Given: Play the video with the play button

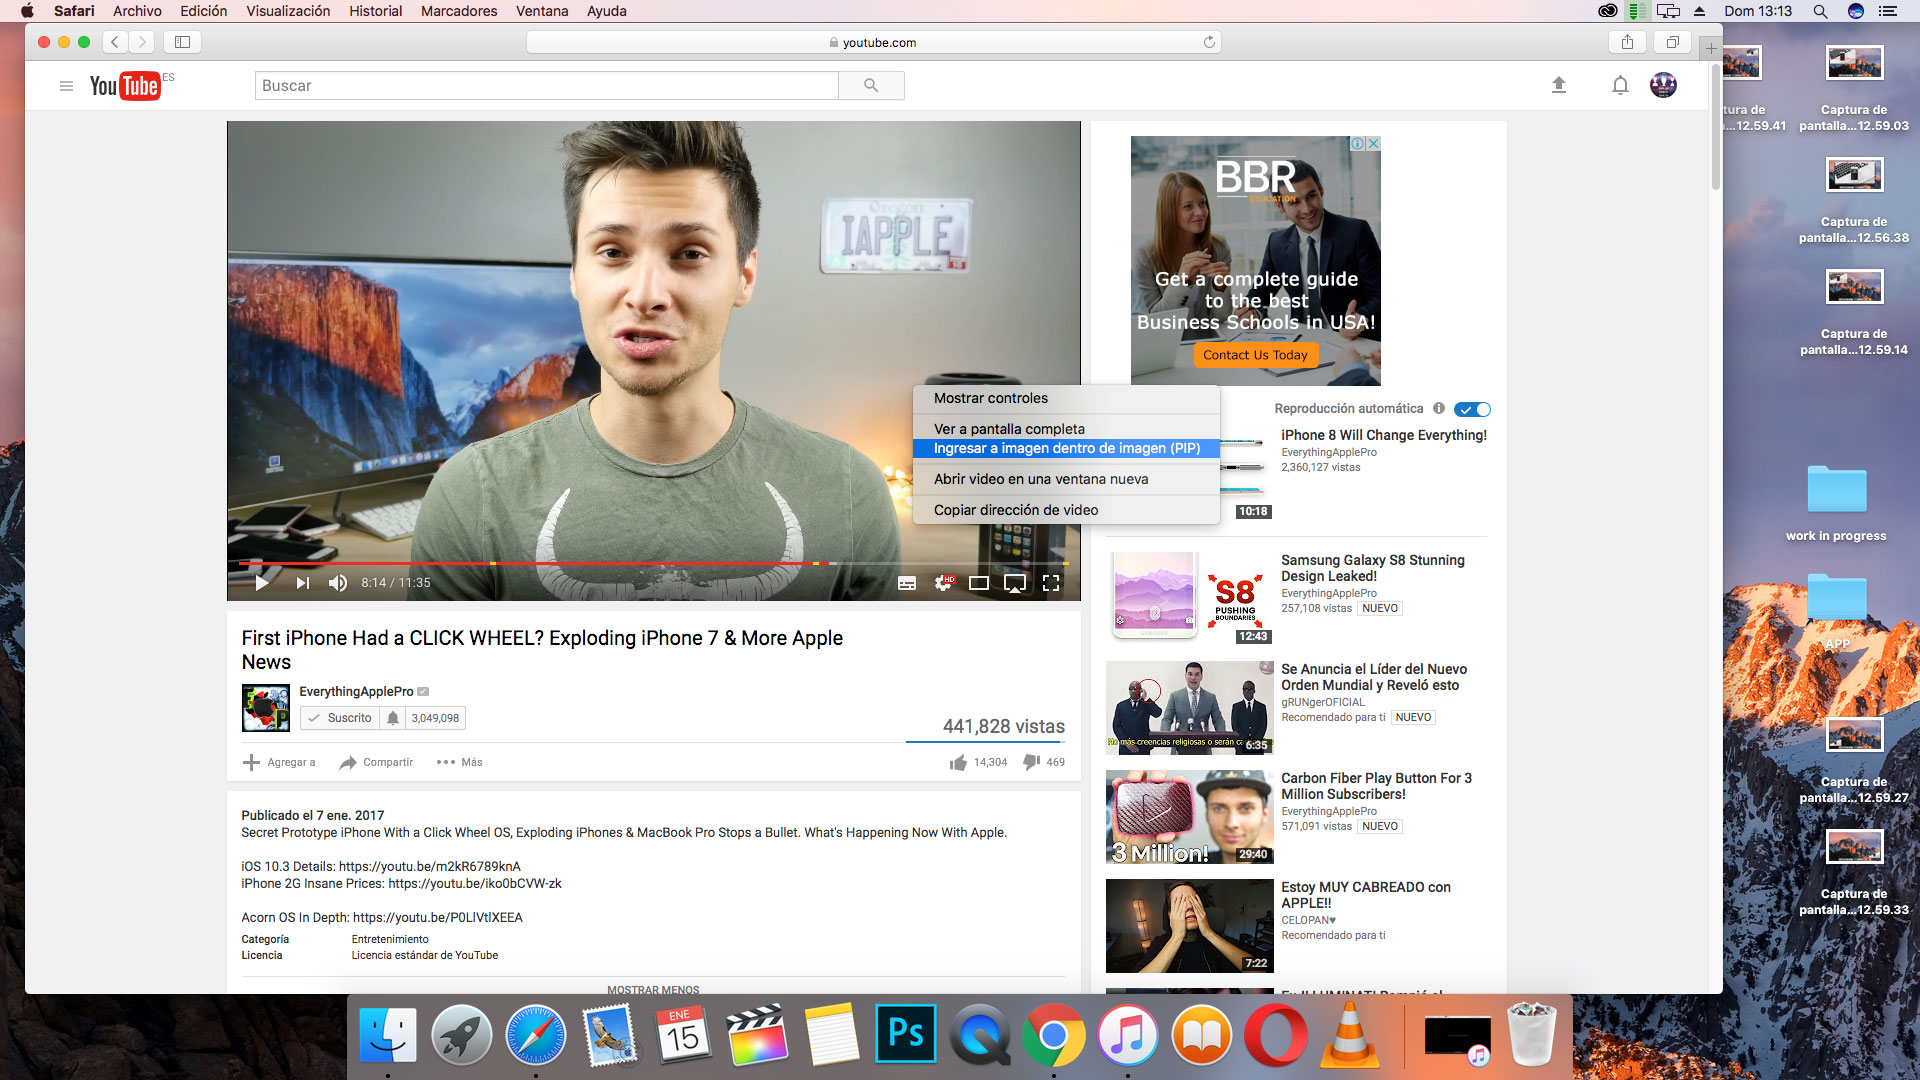Looking at the screenshot, I should 261,583.
